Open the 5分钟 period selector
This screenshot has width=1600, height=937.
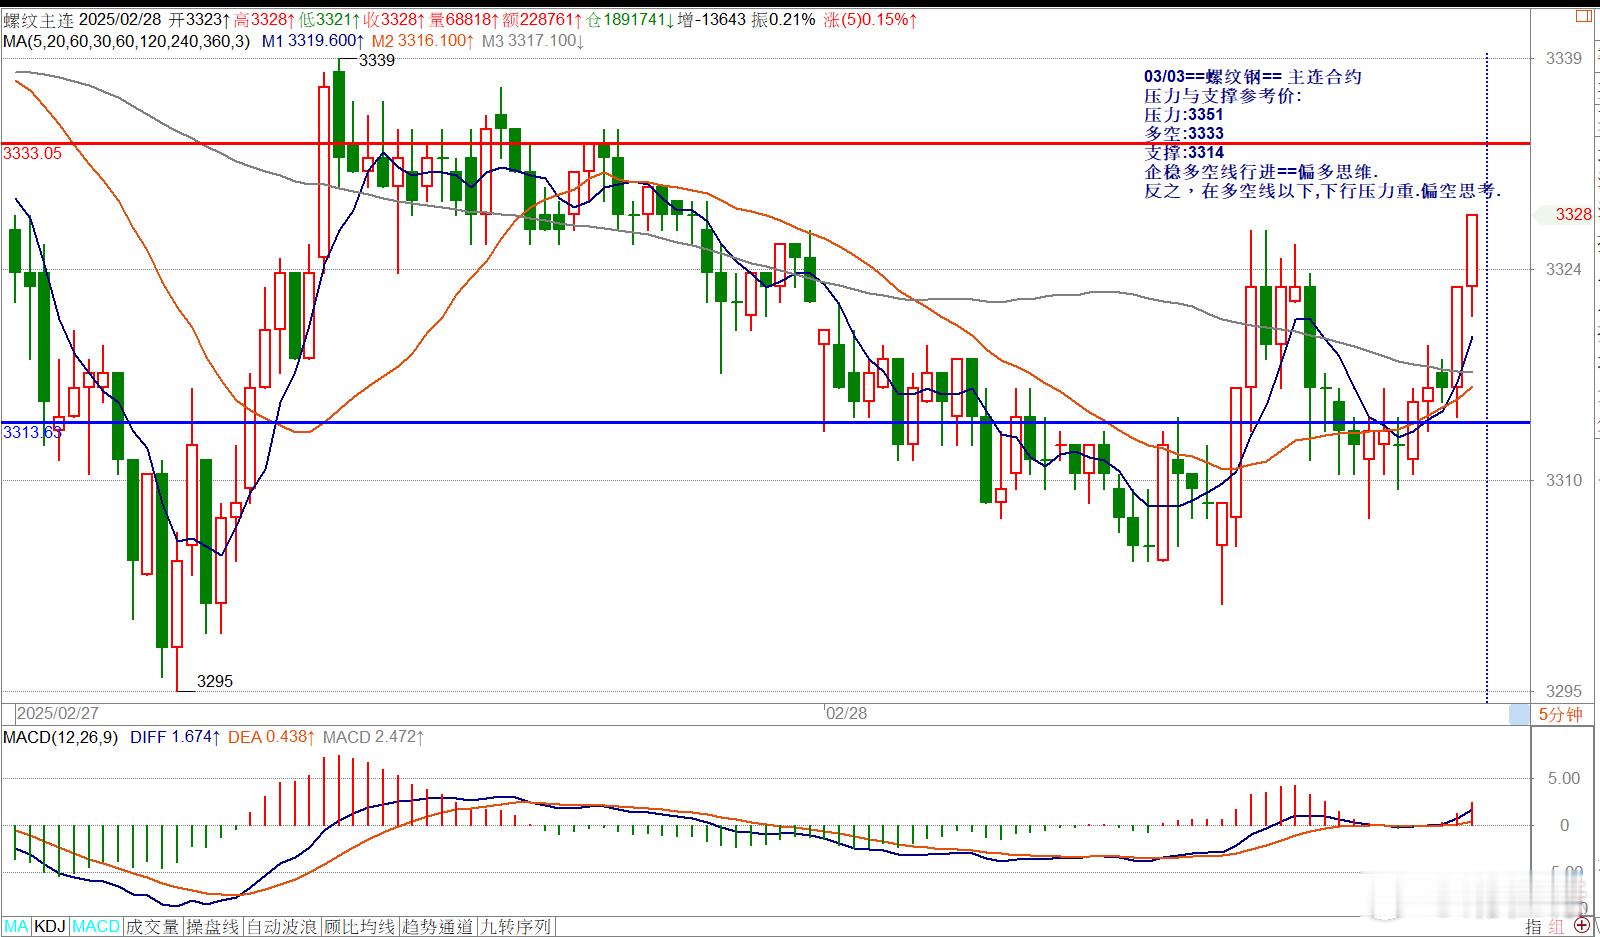pyautogui.click(x=1560, y=714)
